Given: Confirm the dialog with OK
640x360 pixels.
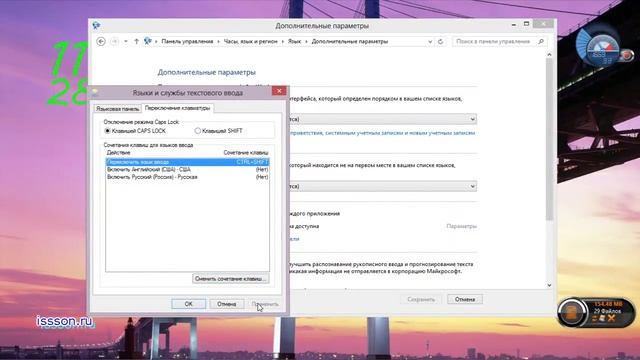Looking at the screenshot, I should (x=189, y=304).
